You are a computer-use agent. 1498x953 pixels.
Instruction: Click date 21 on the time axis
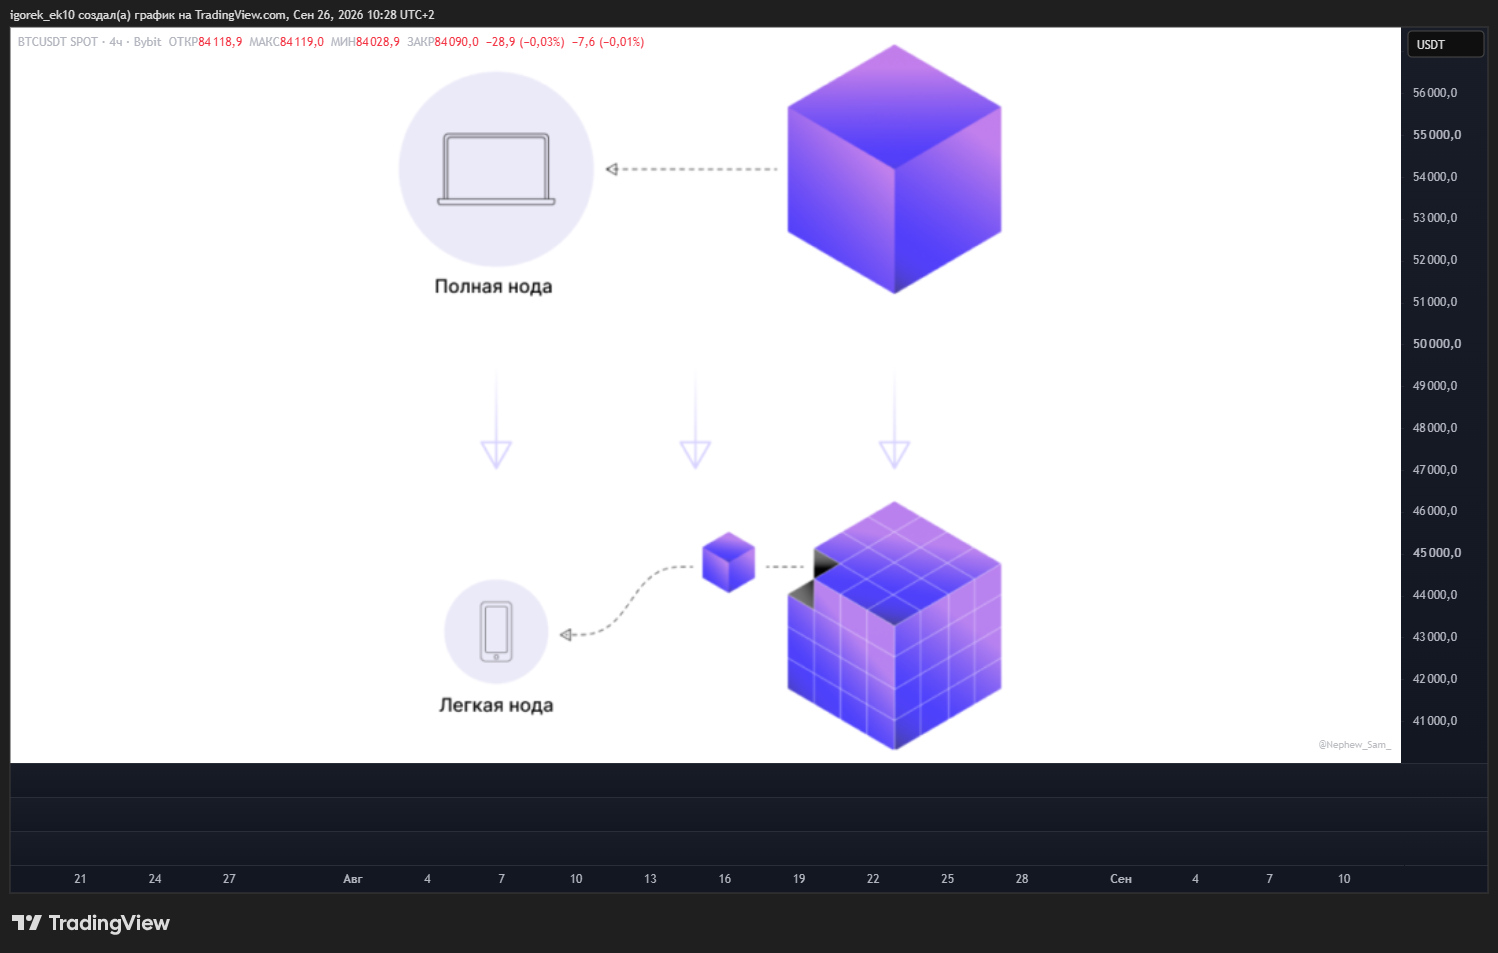[80, 879]
